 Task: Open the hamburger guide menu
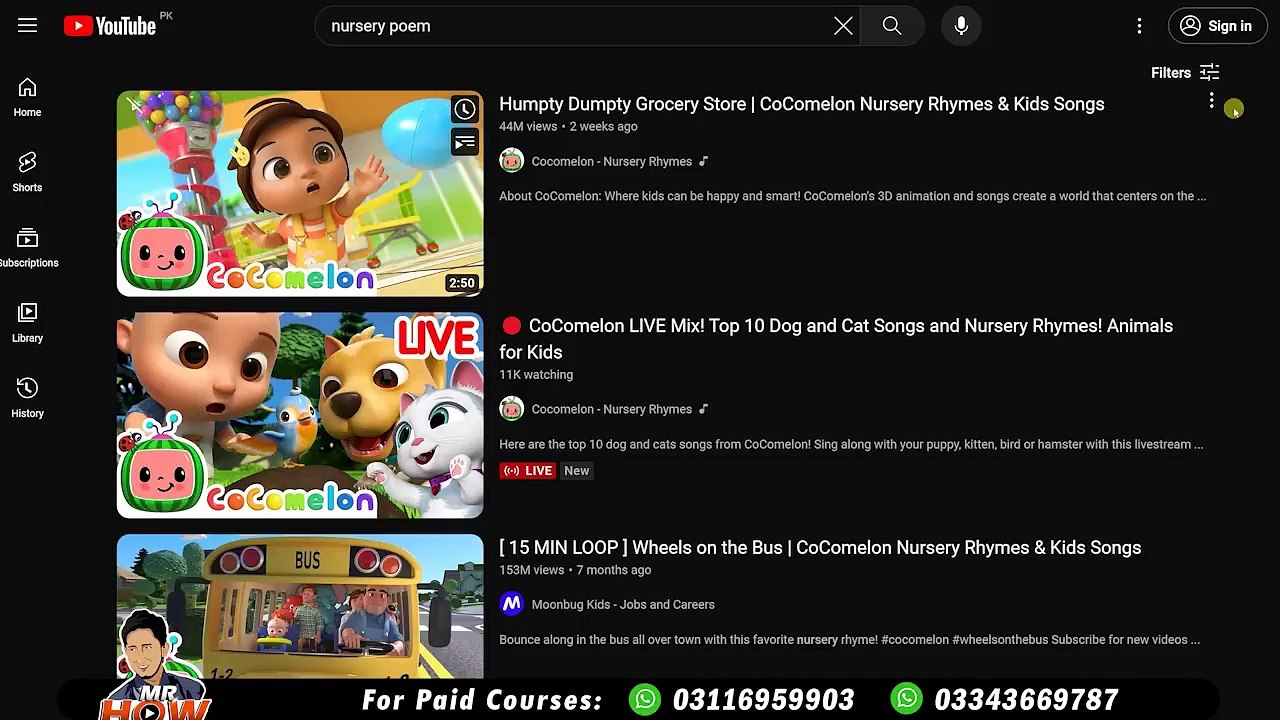(x=27, y=26)
